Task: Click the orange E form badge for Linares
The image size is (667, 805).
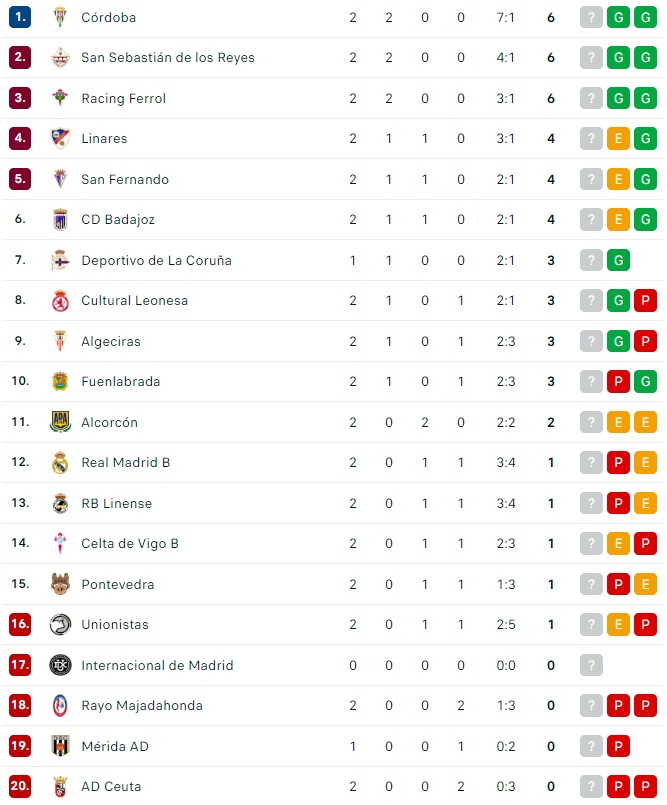Action: pos(618,138)
